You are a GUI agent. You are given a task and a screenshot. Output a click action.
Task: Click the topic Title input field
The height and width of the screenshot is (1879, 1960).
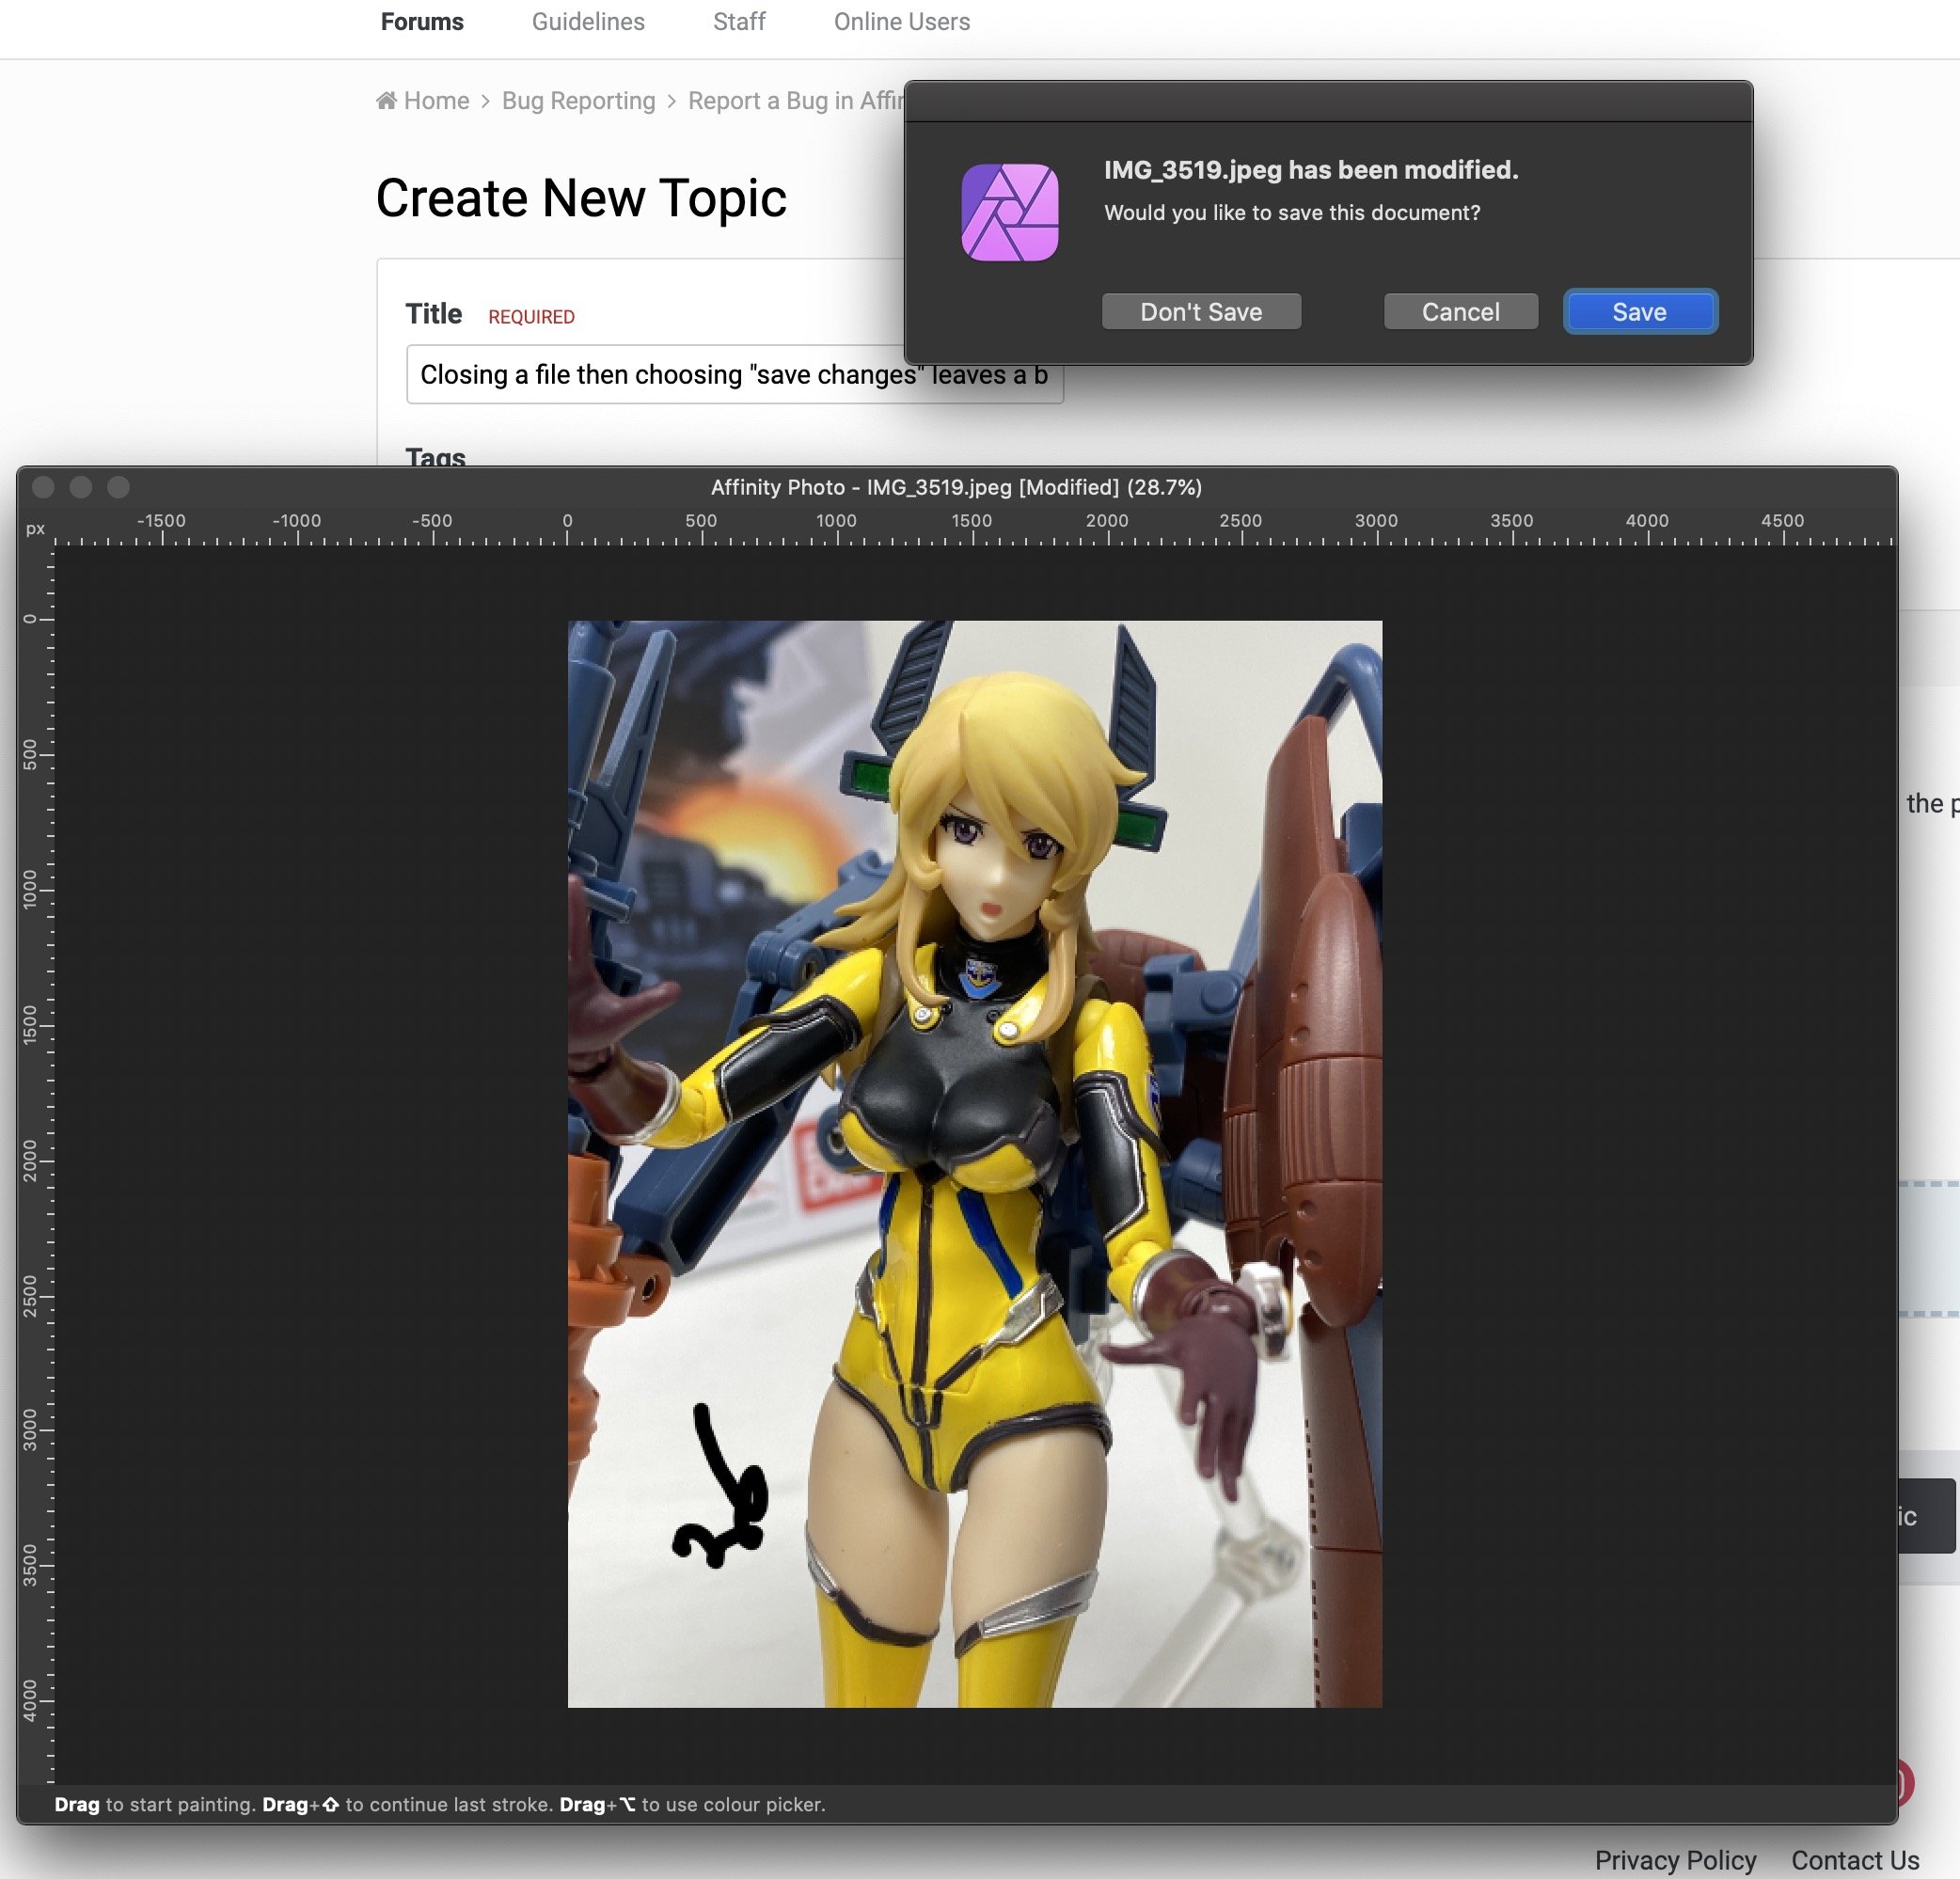point(735,374)
